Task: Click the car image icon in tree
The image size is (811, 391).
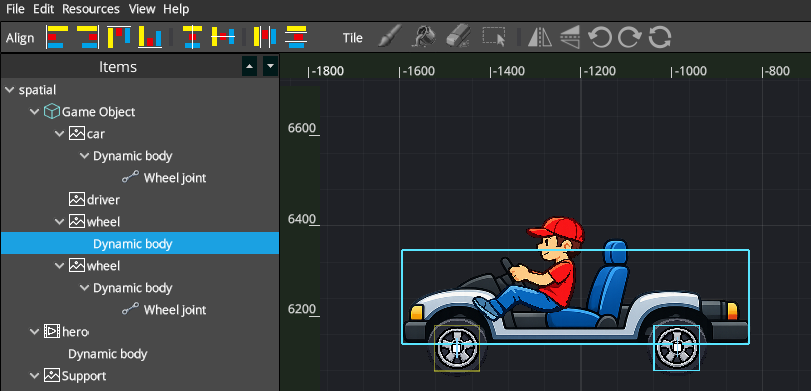Action: 77,133
